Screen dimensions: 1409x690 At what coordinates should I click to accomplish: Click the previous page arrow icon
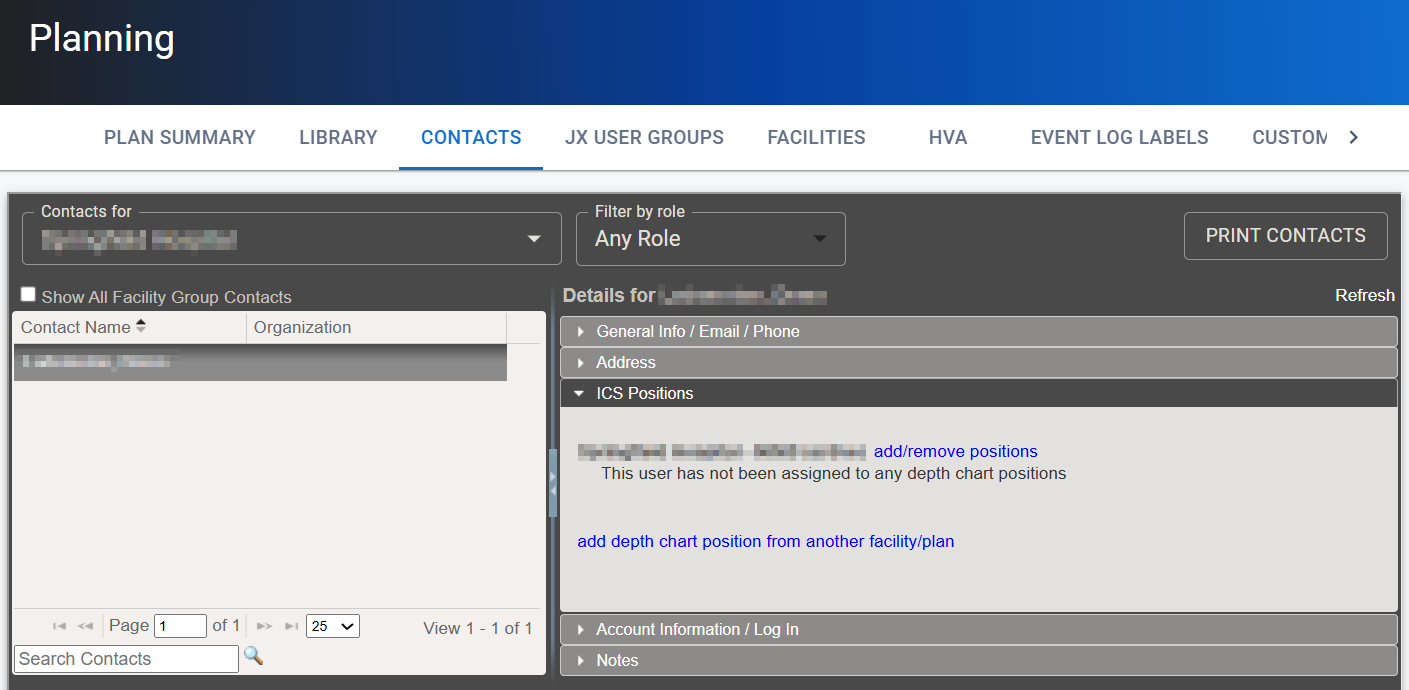84,625
